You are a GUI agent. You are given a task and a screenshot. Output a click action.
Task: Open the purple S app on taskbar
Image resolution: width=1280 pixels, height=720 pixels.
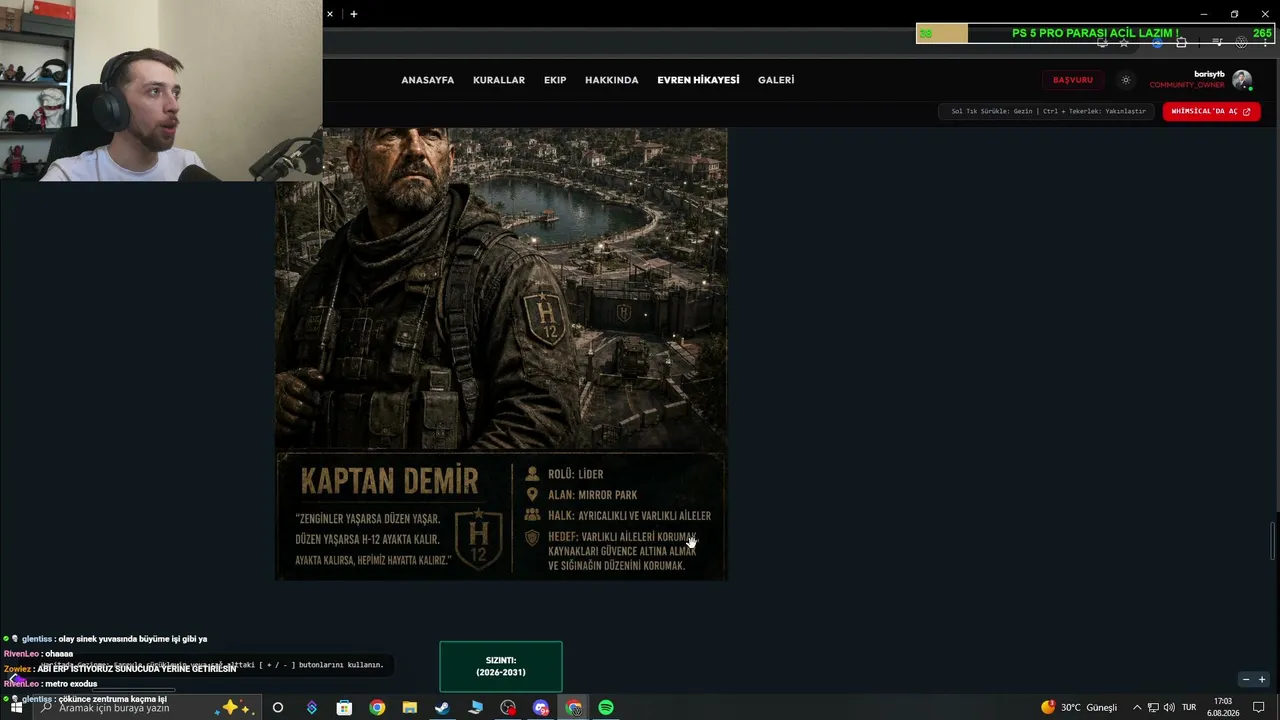(312, 707)
